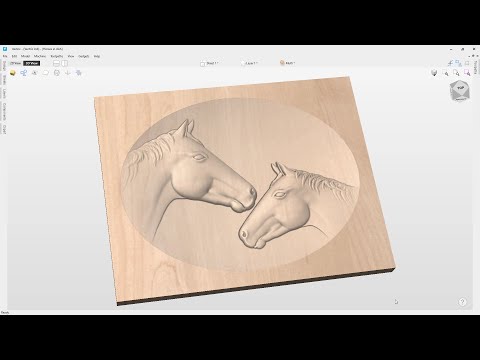Toggle the blue squares snapping icon
Screen dimensions: 480x360
coord(459,63)
